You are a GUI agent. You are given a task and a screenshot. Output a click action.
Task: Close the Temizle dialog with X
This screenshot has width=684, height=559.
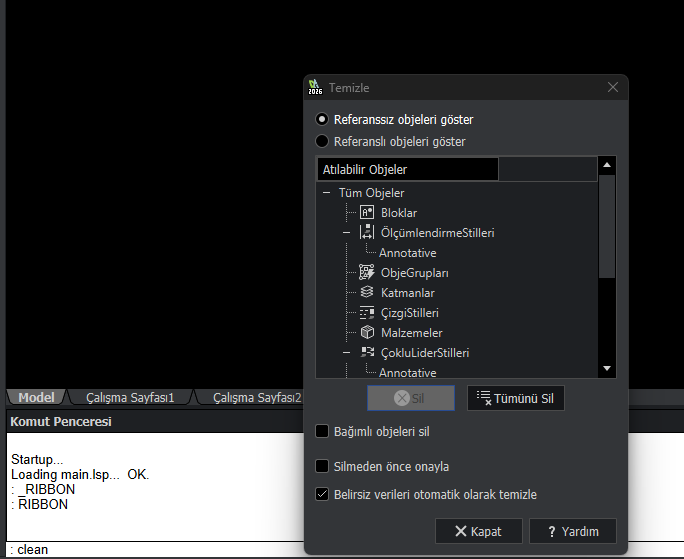click(x=613, y=87)
